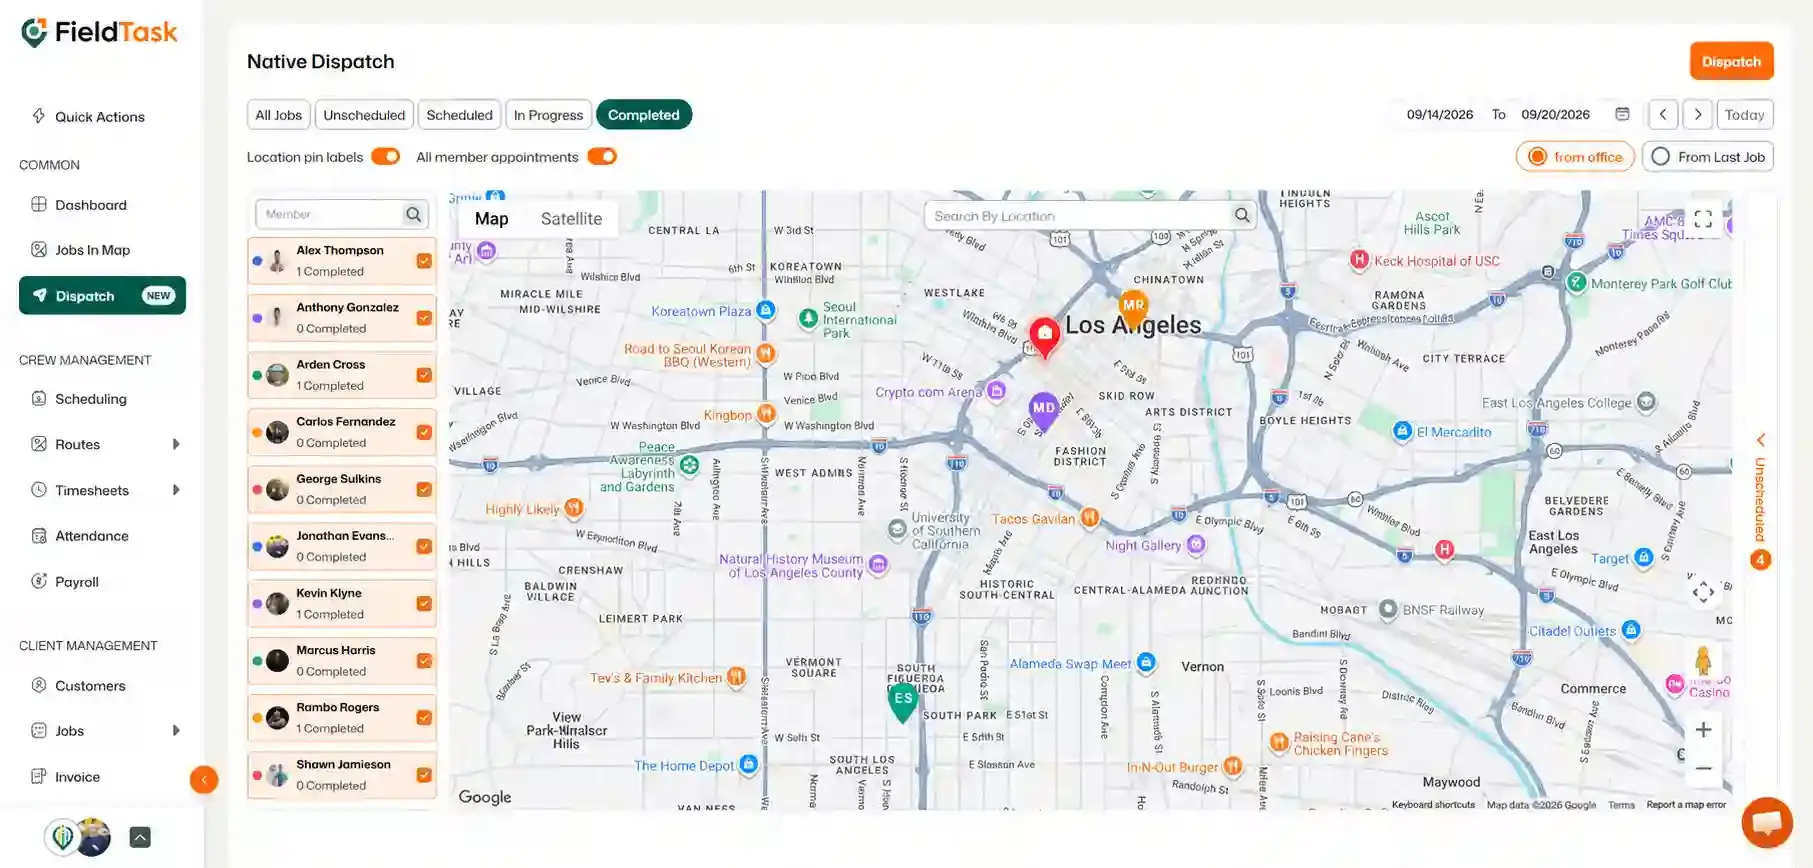
Task: Click the FieldTask logo
Action: [99, 32]
